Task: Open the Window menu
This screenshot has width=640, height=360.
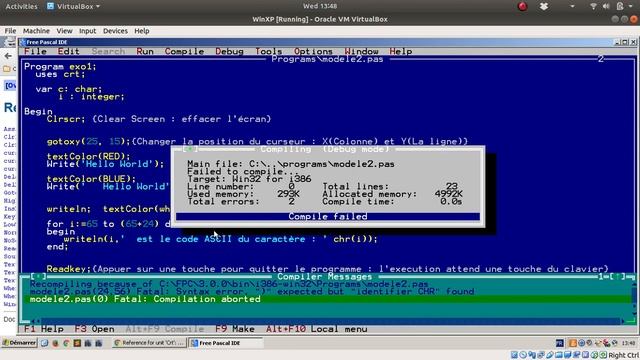Action: click(361, 51)
